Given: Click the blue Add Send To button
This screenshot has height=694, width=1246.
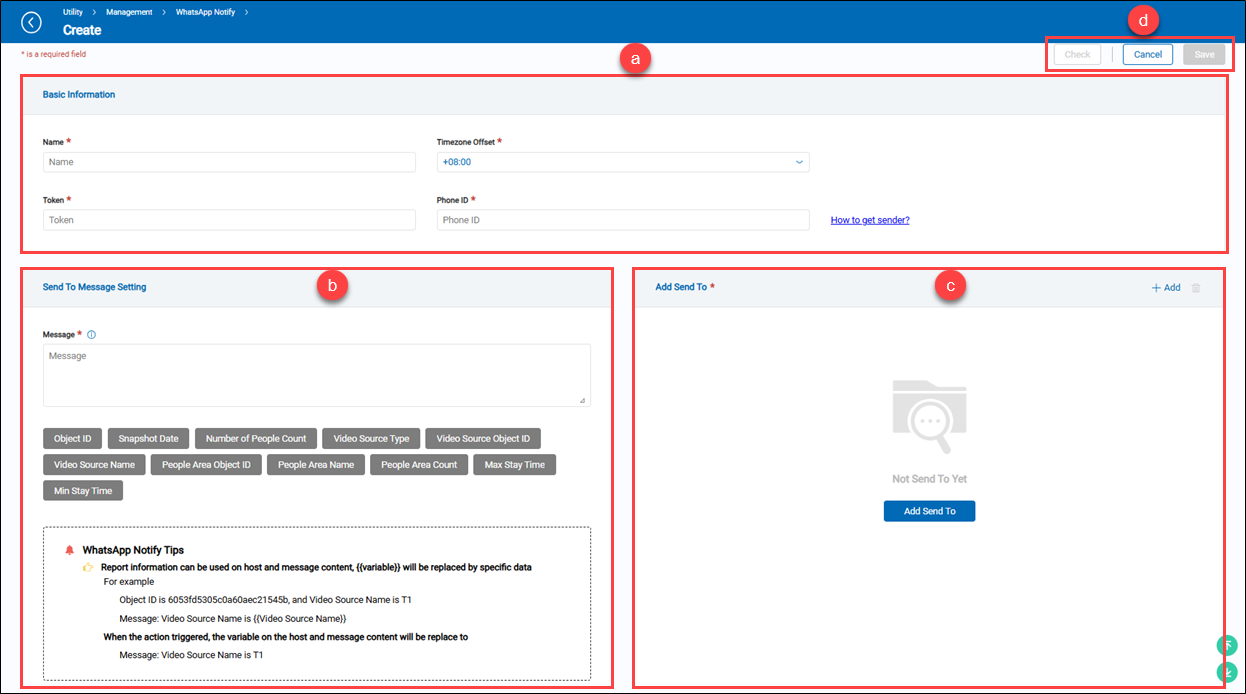Looking at the screenshot, I should coord(928,511).
